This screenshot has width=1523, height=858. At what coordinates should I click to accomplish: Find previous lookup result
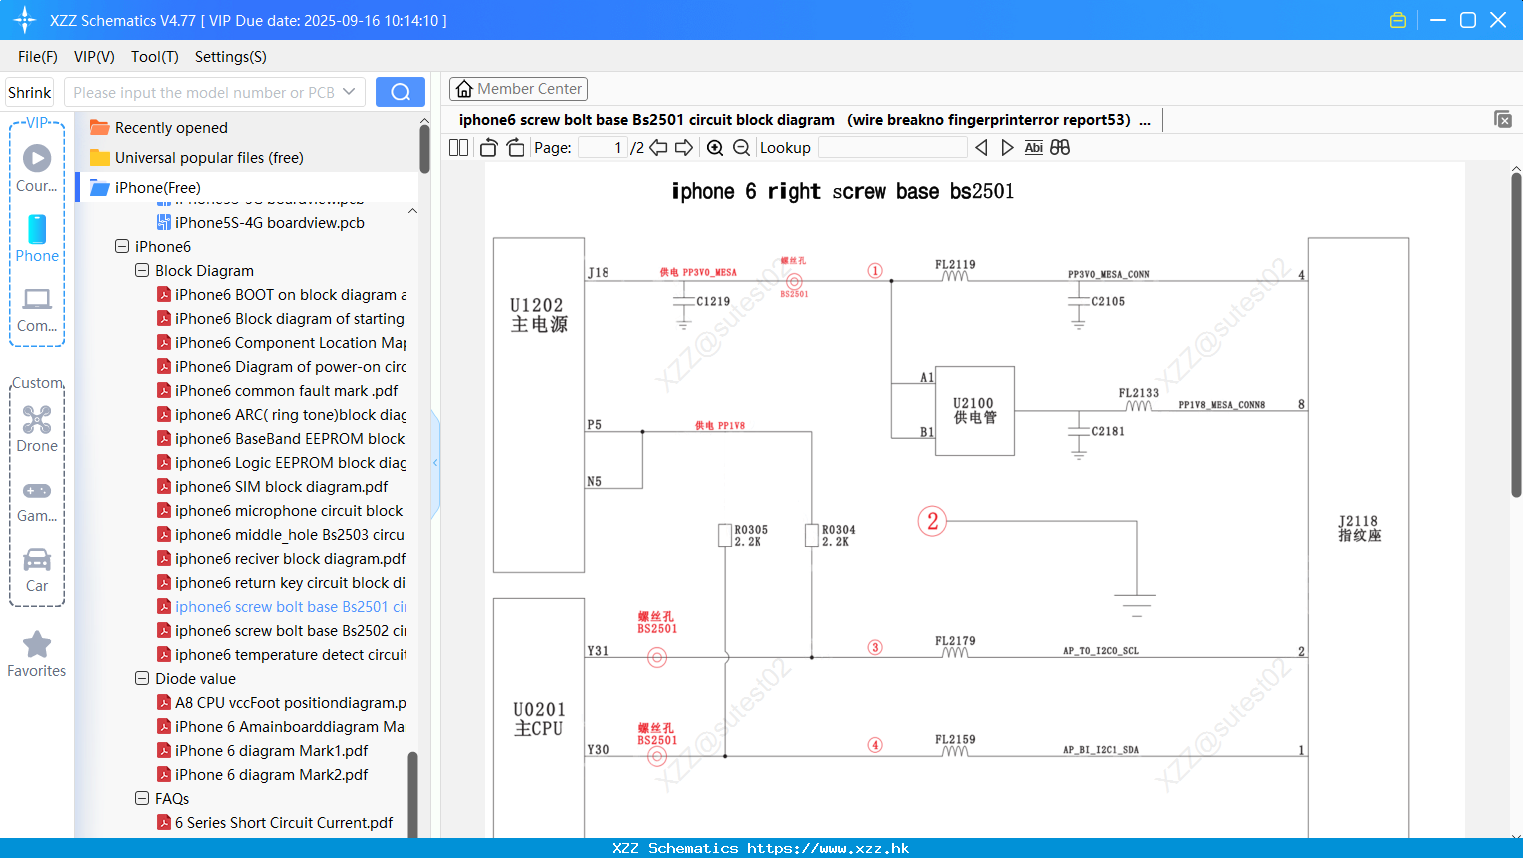pos(981,147)
